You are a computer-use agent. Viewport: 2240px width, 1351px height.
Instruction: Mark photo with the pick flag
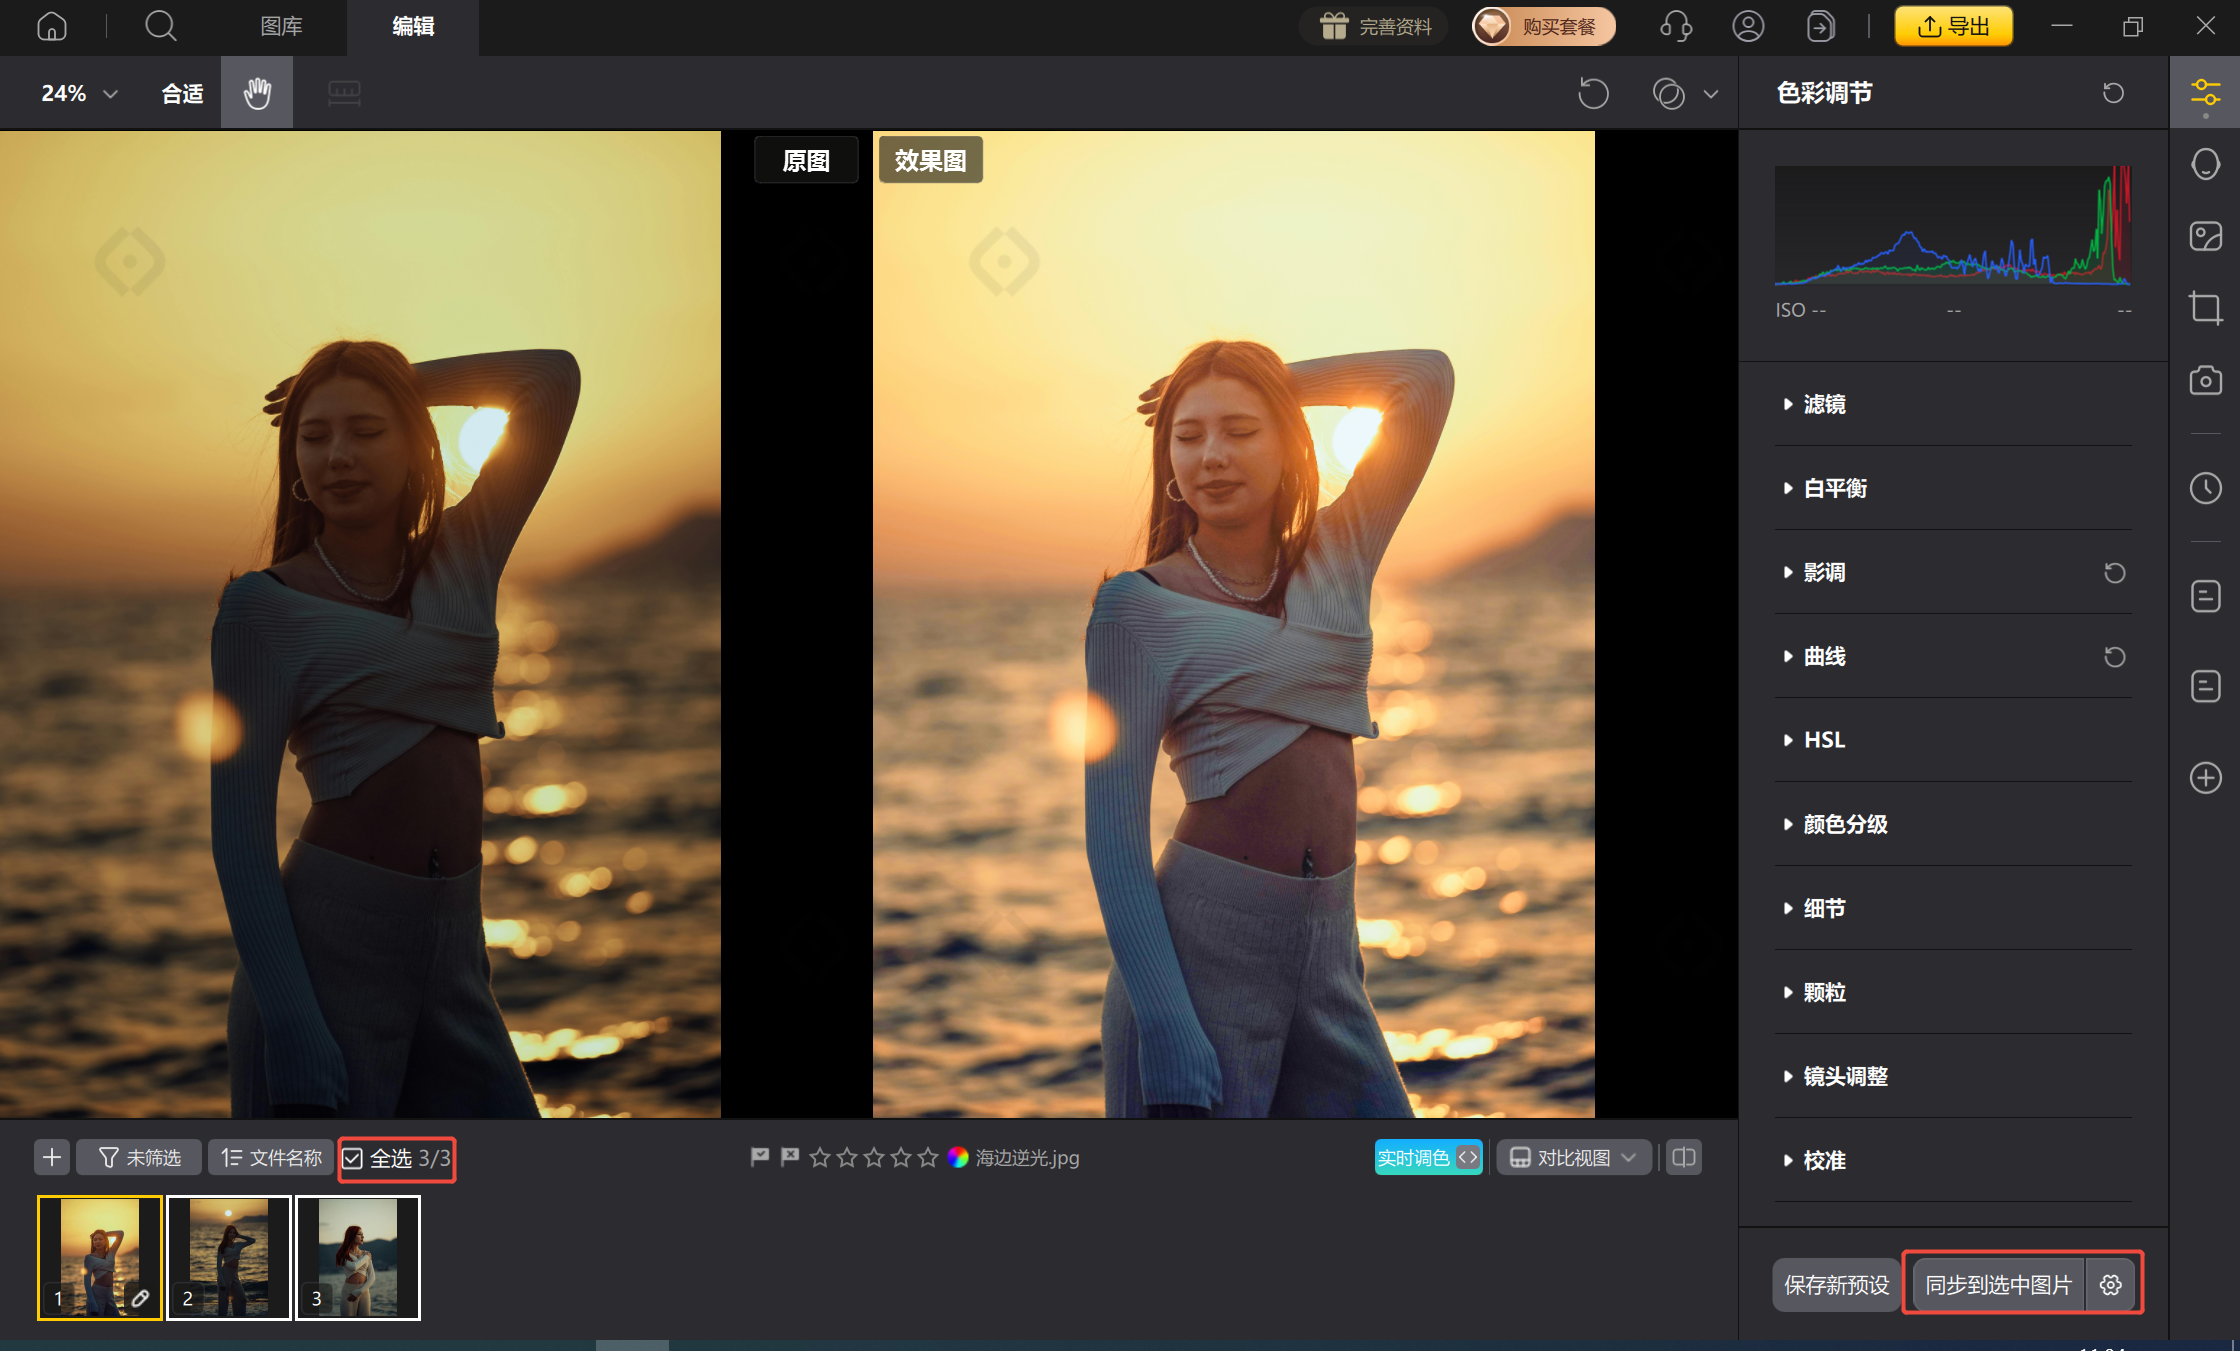click(x=760, y=1157)
